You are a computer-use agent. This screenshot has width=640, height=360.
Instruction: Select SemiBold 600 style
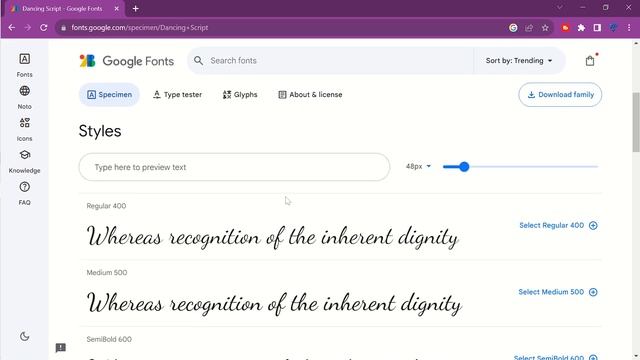coord(556,358)
